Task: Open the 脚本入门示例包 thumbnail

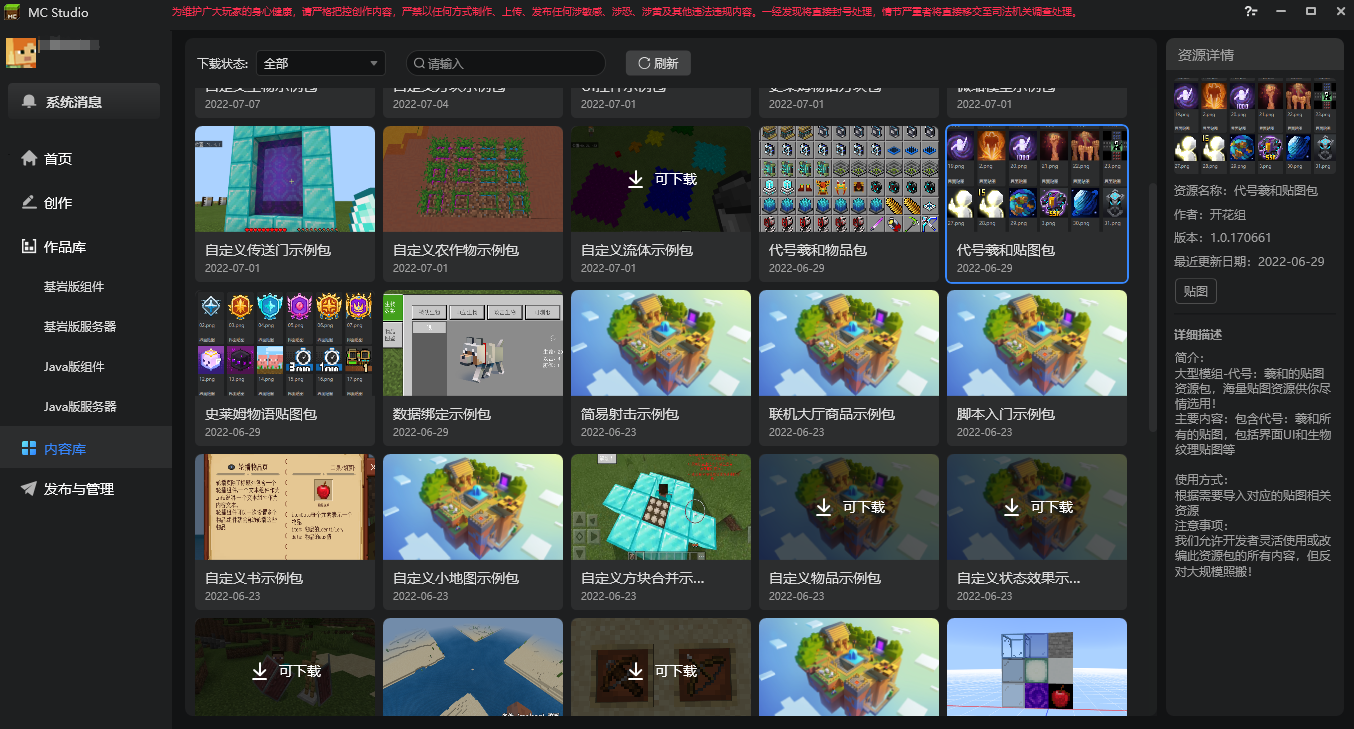Action: click(x=1037, y=343)
